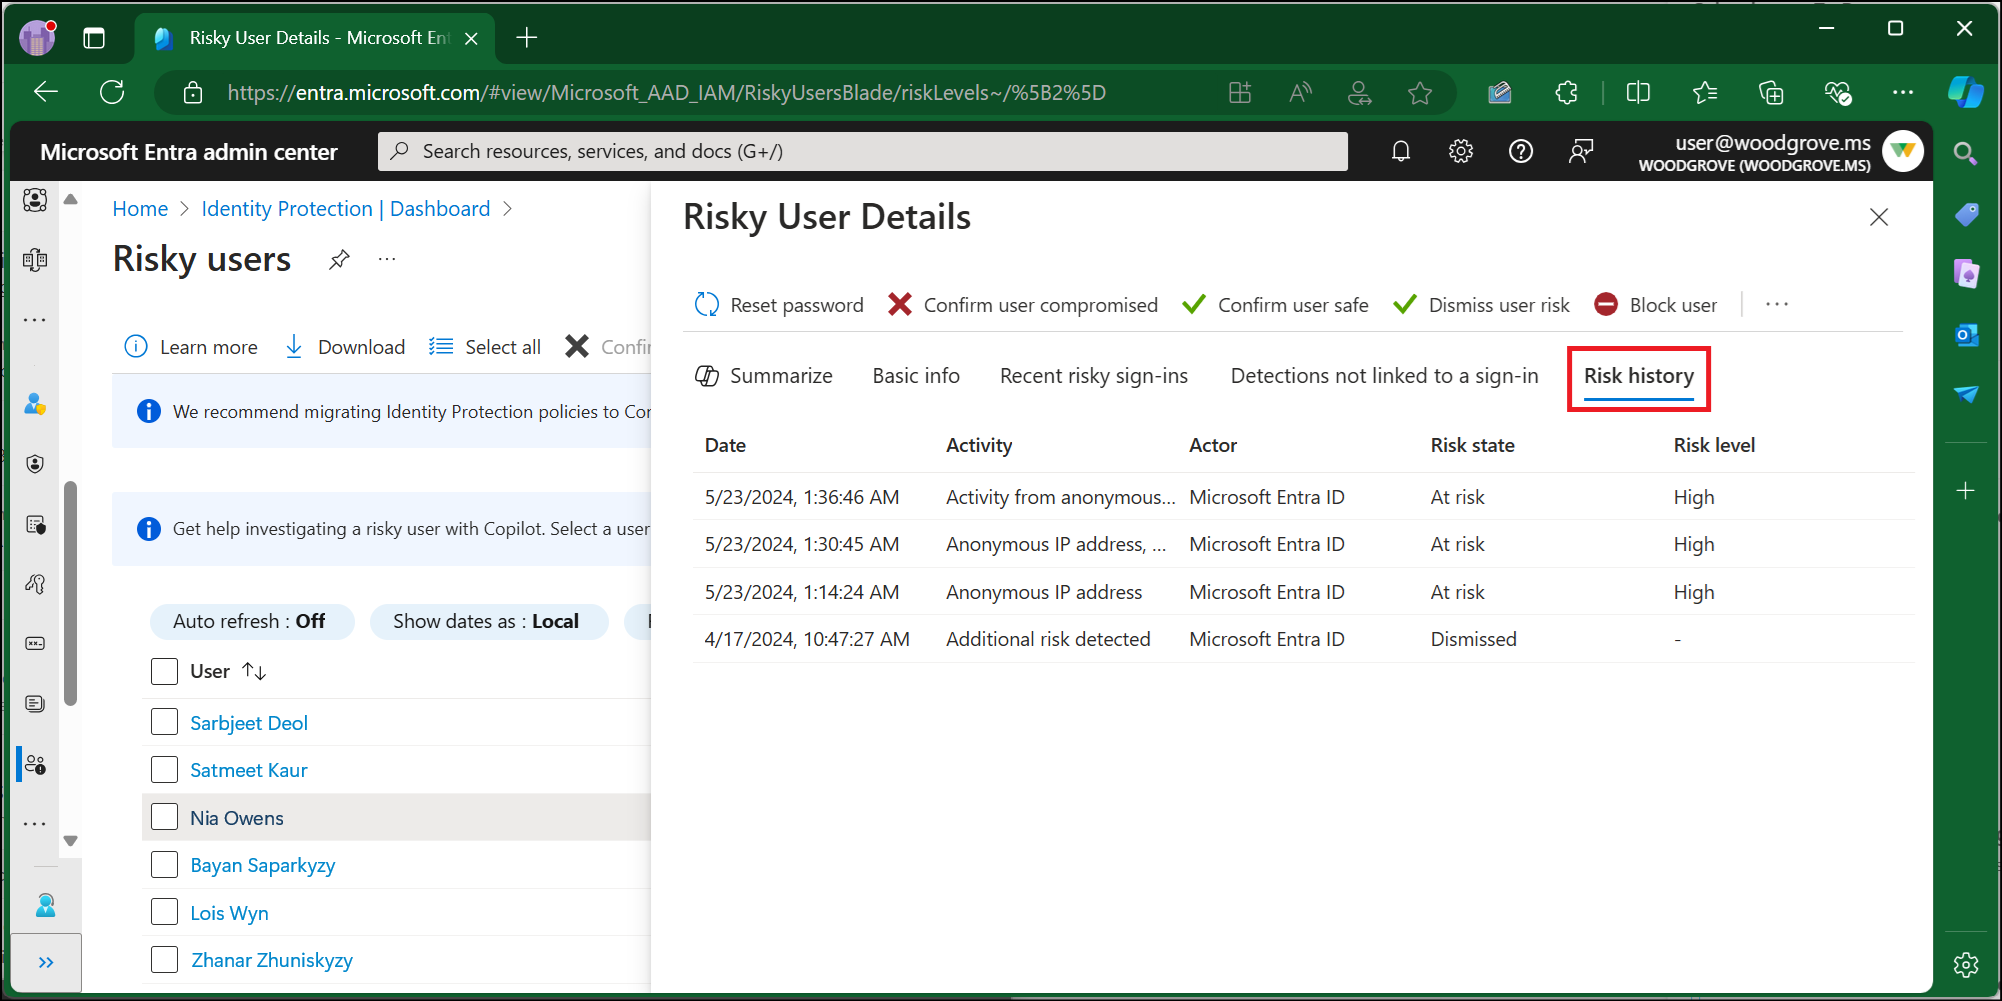Open Identity Protection | Dashboard breadcrumb

pyautogui.click(x=346, y=209)
